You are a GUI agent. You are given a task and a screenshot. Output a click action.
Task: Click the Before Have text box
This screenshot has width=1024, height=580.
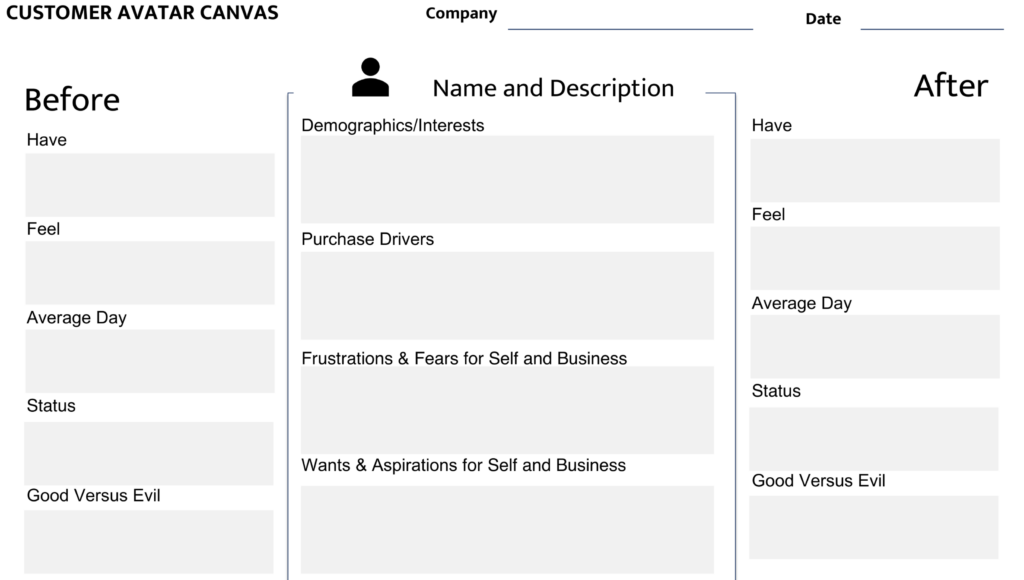tap(150, 185)
